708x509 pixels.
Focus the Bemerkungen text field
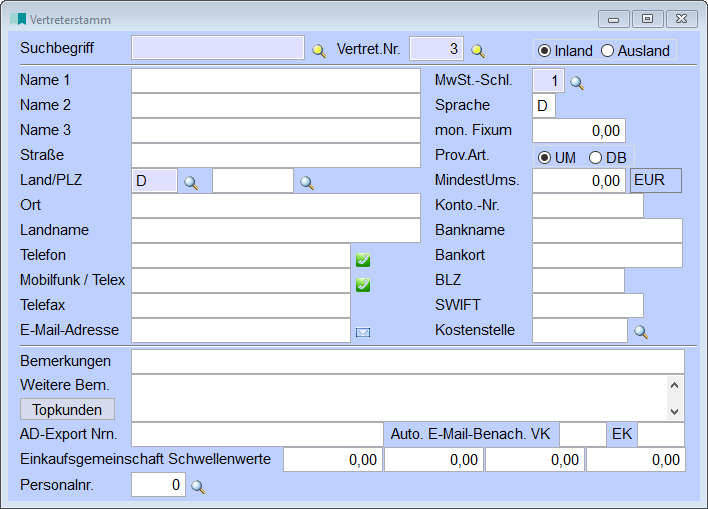(x=407, y=361)
